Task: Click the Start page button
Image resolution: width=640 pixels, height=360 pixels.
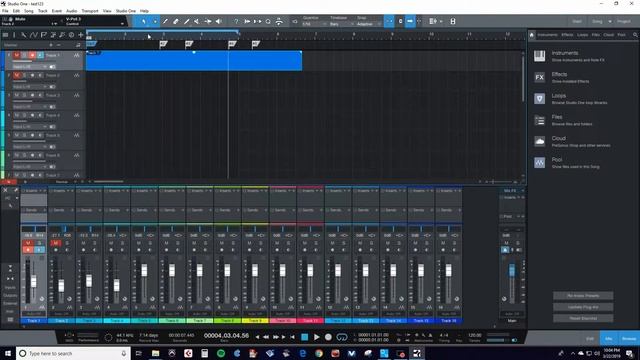Action: click(577, 21)
